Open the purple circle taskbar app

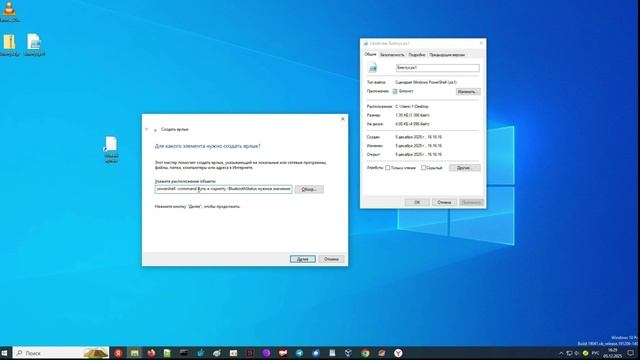click(x=266, y=353)
